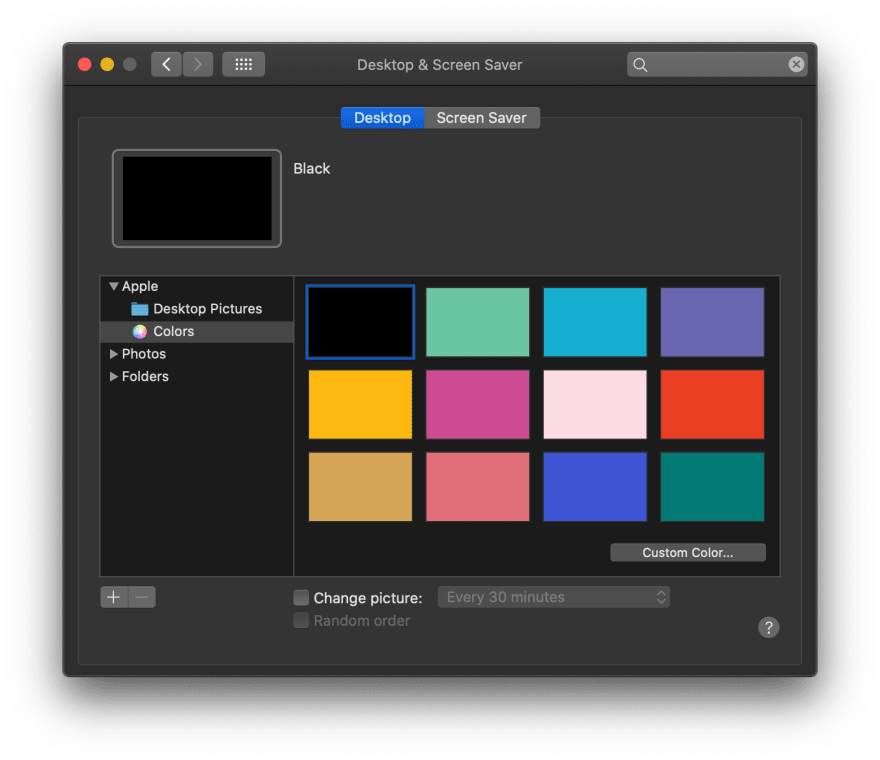Close the window with the red button
Screen dimensions: 880x760
pos(85,65)
